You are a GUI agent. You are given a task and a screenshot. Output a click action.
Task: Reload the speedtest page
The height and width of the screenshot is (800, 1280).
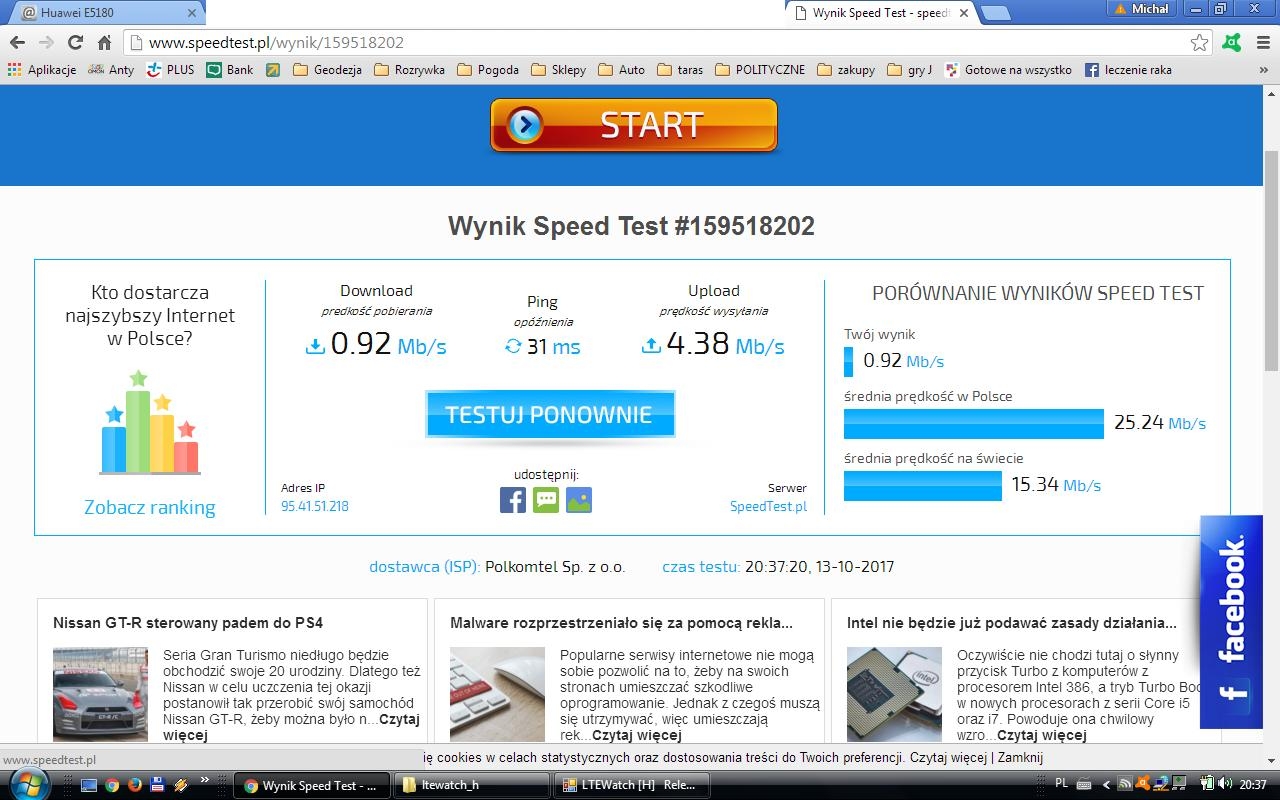click(x=75, y=43)
